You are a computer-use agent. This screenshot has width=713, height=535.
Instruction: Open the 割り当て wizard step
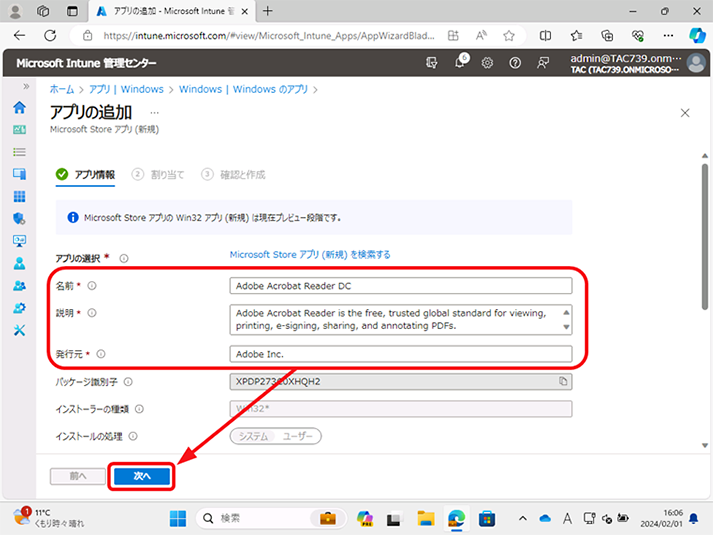pyautogui.click(x=158, y=175)
